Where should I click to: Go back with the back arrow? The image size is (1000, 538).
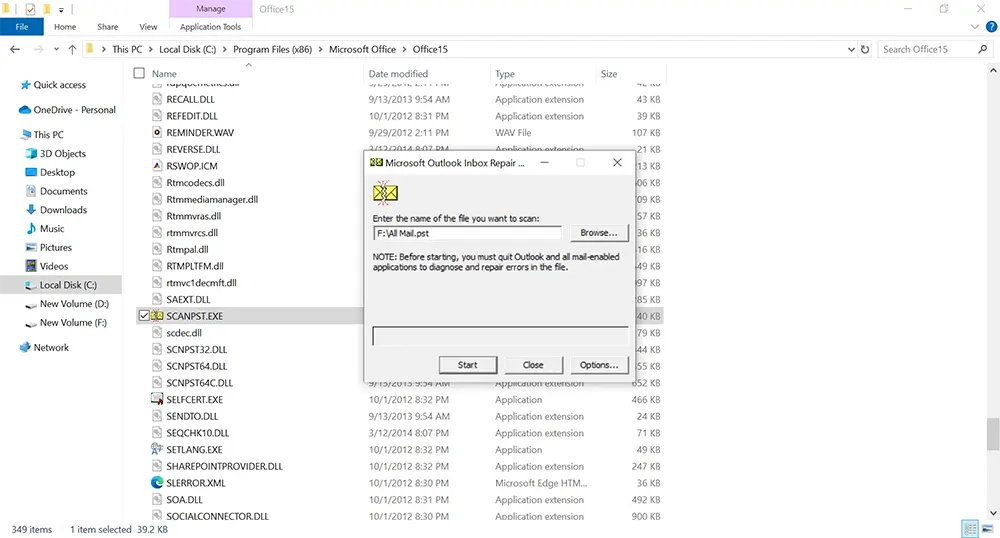coord(15,49)
